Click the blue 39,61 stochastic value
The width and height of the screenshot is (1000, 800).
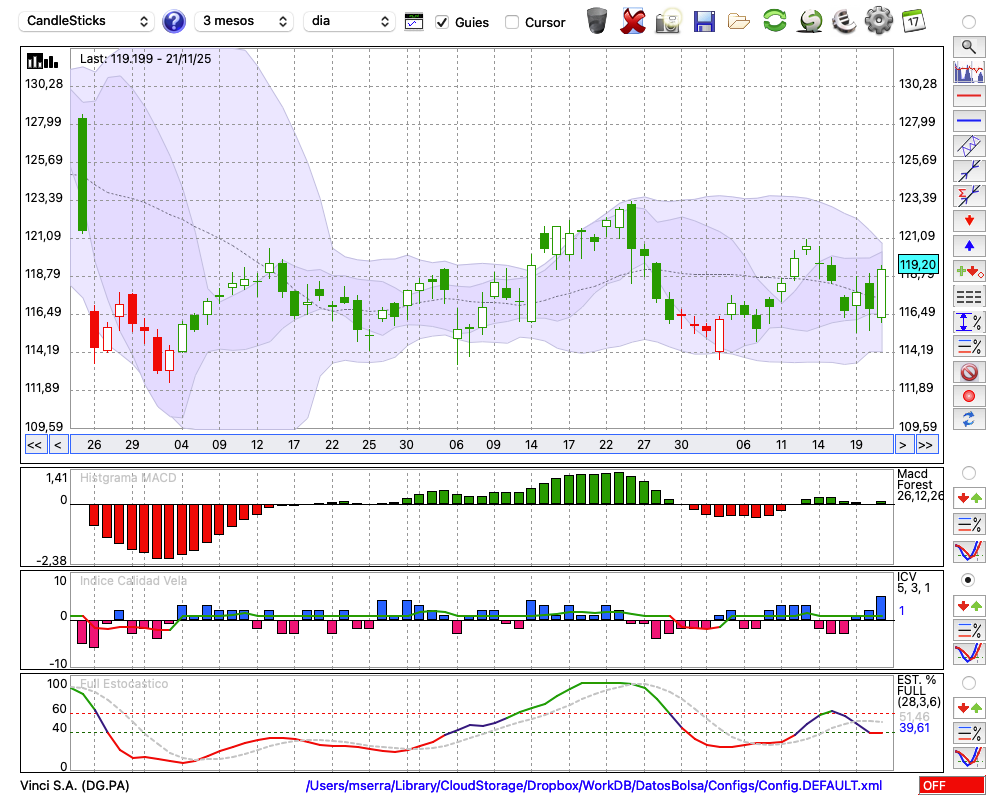(914, 728)
